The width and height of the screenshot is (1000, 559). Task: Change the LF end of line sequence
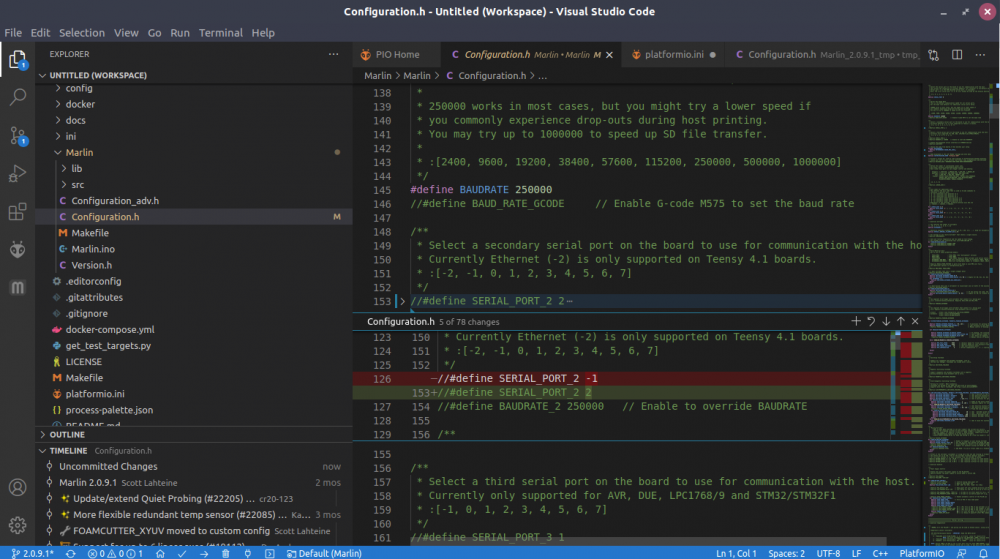click(x=857, y=553)
